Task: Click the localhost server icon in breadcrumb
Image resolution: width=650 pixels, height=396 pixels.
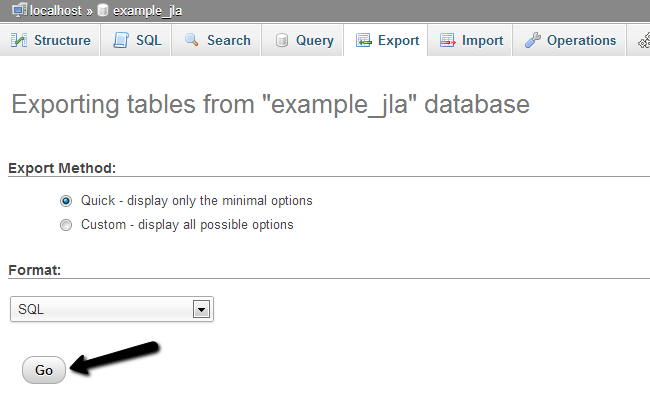Action: pyautogui.click(x=19, y=10)
